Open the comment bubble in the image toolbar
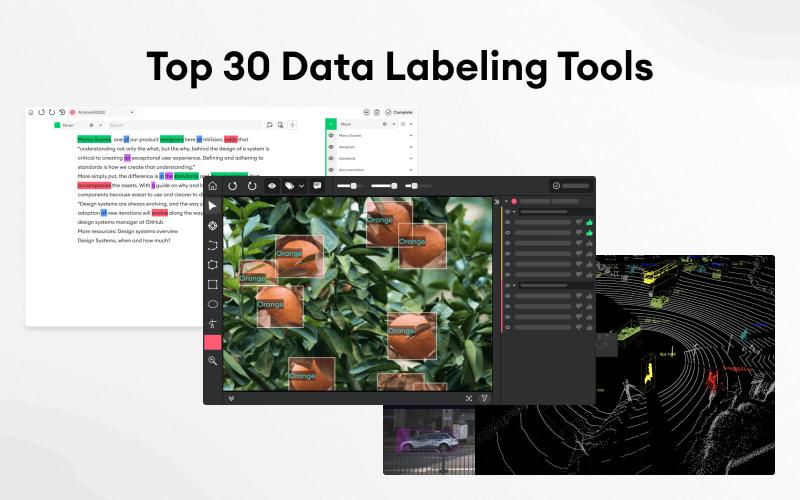The width and height of the screenshot is (800, 500). 317,186
